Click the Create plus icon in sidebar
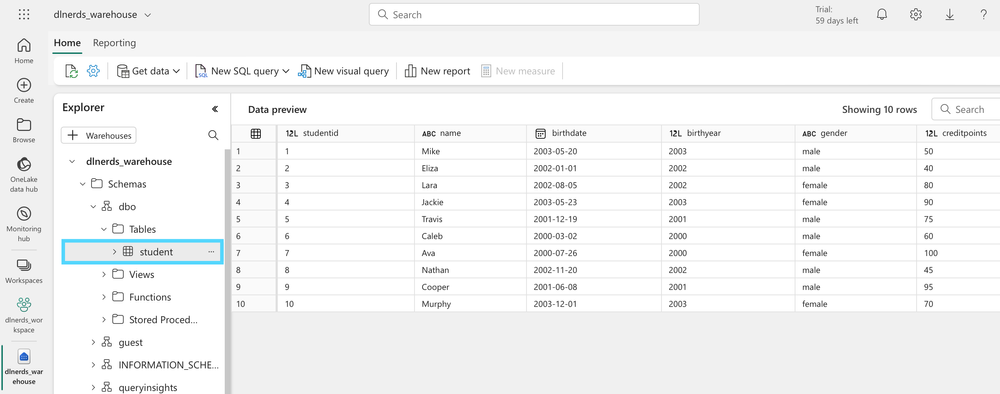The image size is (1000, 394). click(x=24, y=85)
